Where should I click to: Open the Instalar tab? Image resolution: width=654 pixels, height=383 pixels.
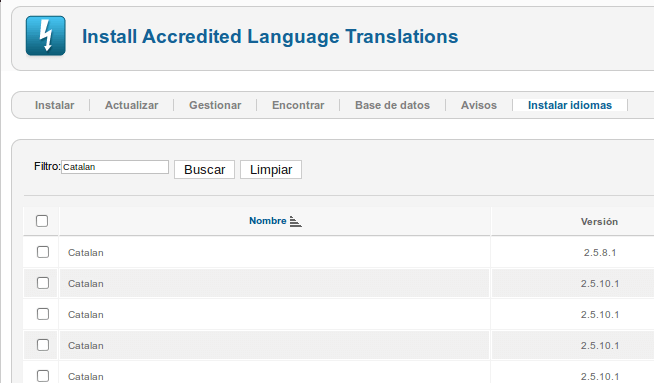(55, 105)
